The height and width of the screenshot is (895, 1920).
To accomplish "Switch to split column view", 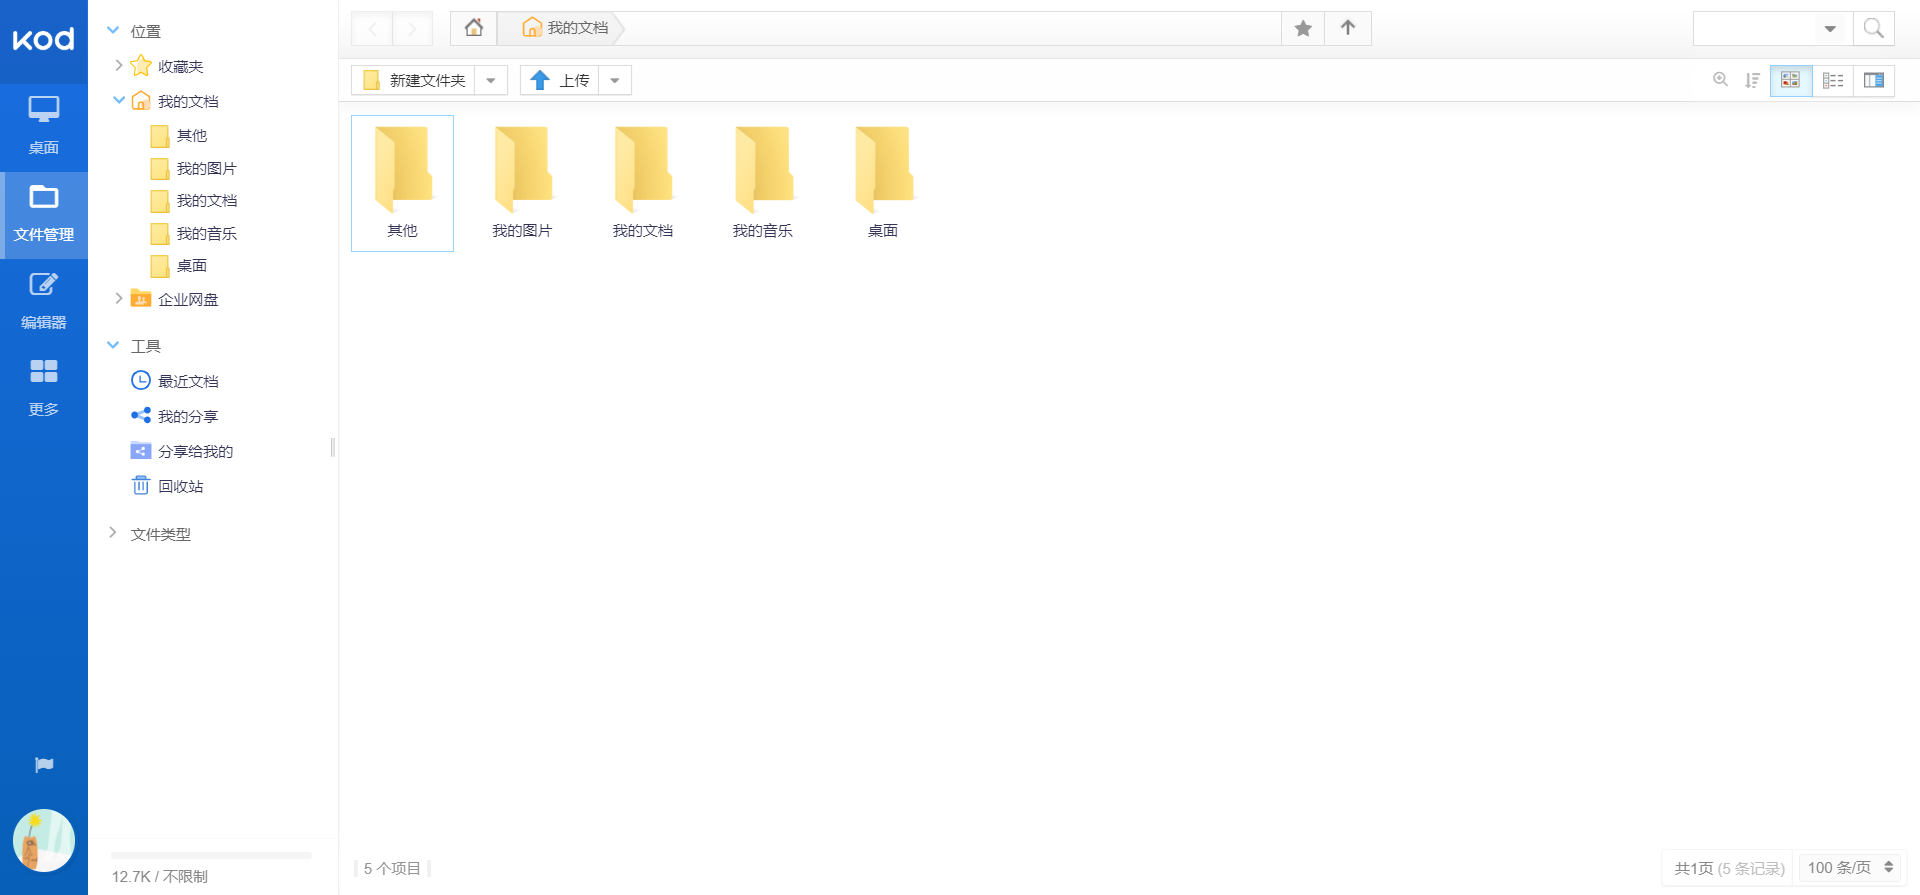I will (1874, 80).
